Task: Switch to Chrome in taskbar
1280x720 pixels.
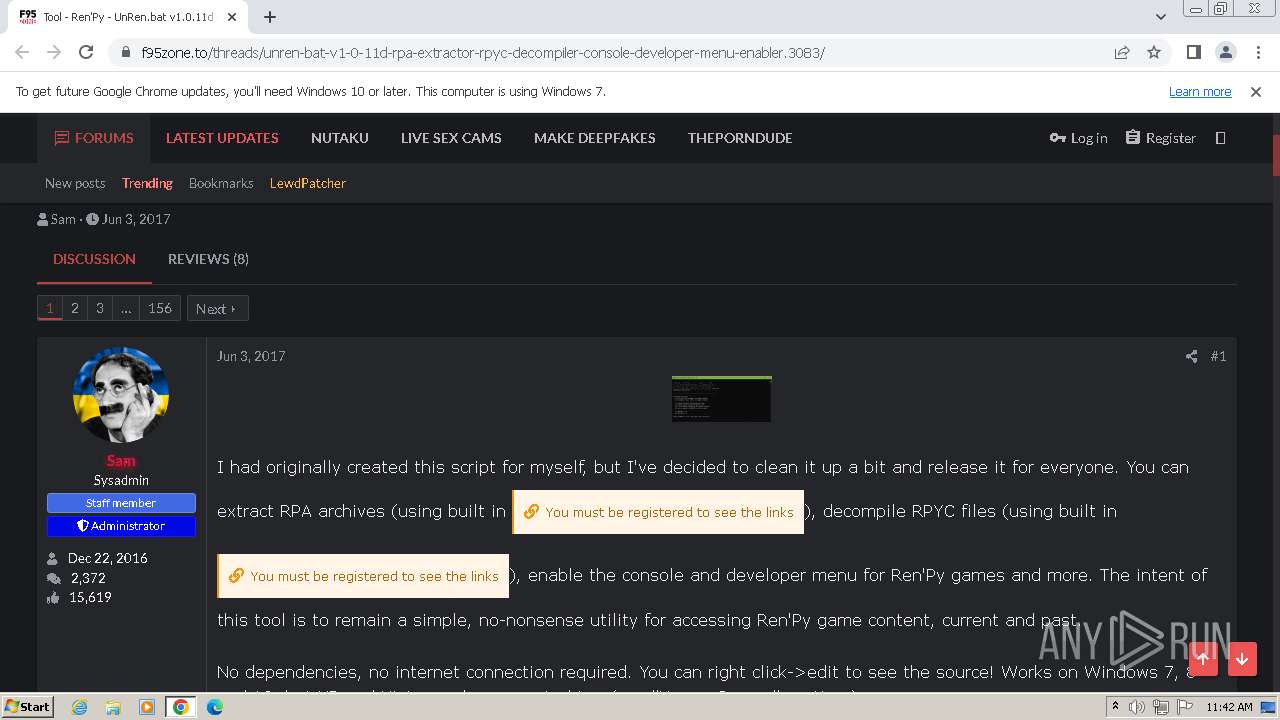Action: [181, 707]
